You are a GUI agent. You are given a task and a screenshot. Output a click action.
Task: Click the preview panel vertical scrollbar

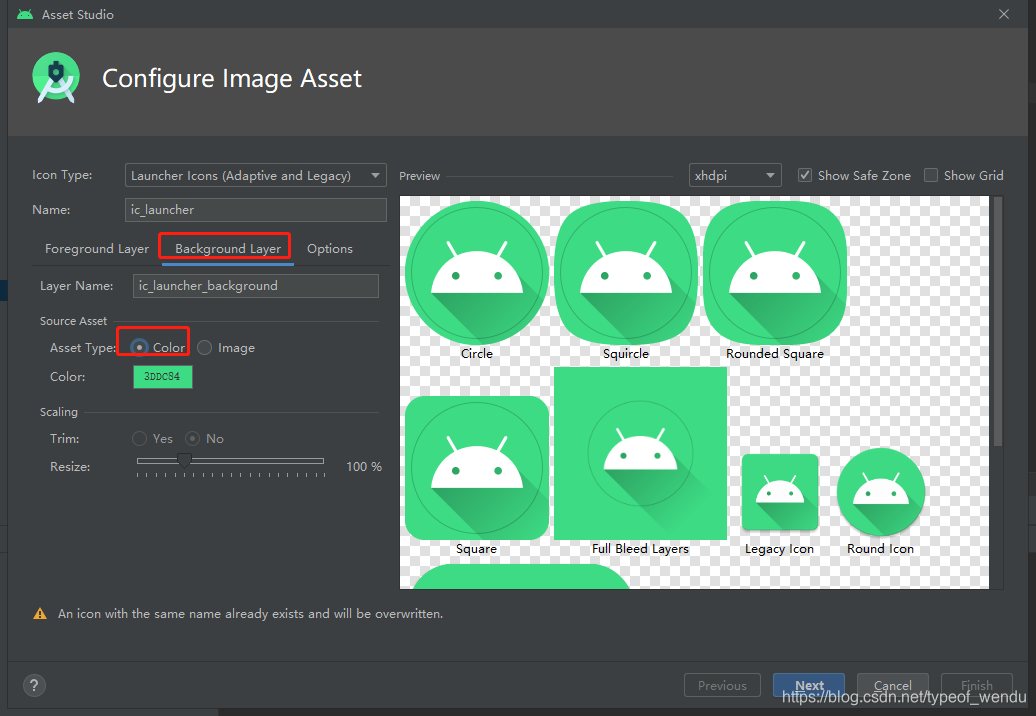998,321
